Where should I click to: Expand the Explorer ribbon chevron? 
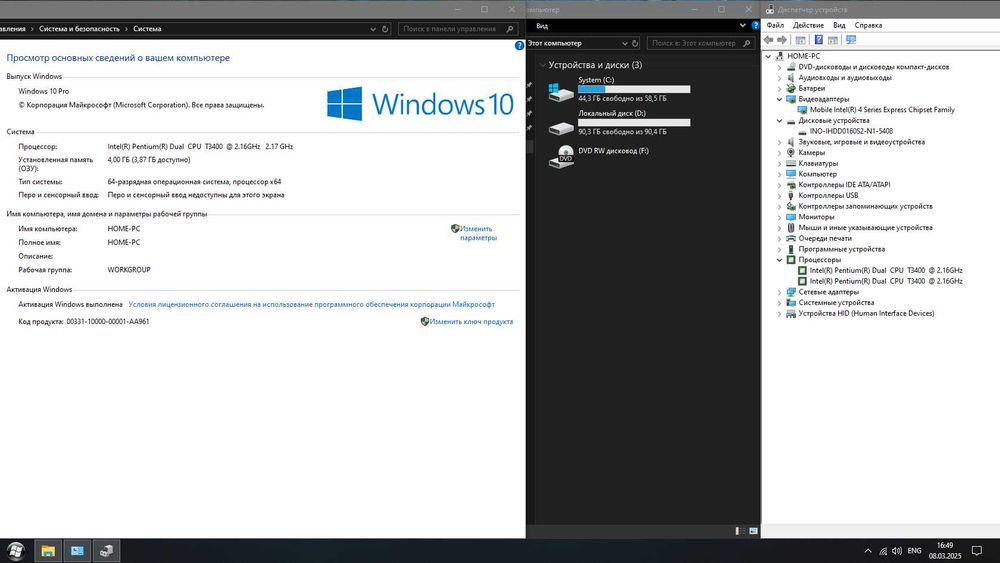742,26
